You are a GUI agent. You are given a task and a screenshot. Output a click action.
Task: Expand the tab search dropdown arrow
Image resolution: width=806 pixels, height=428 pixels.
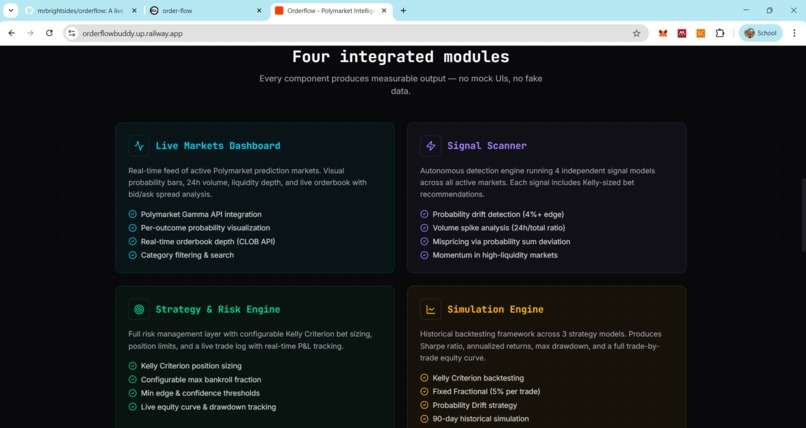point(10,10)
